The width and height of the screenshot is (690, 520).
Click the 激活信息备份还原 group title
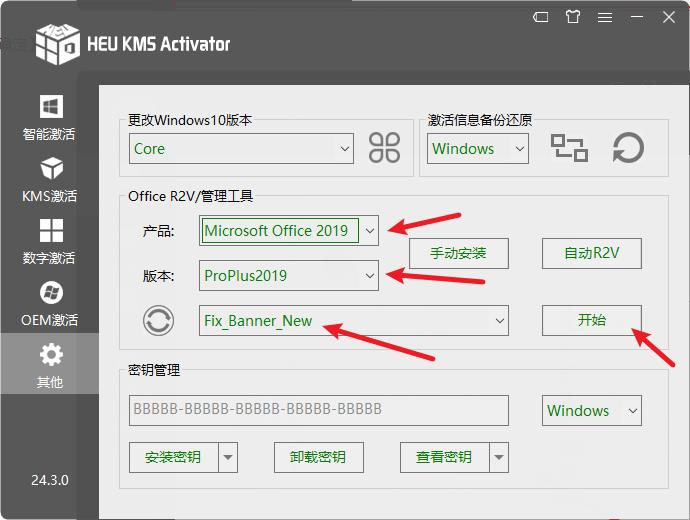point(480,120)
